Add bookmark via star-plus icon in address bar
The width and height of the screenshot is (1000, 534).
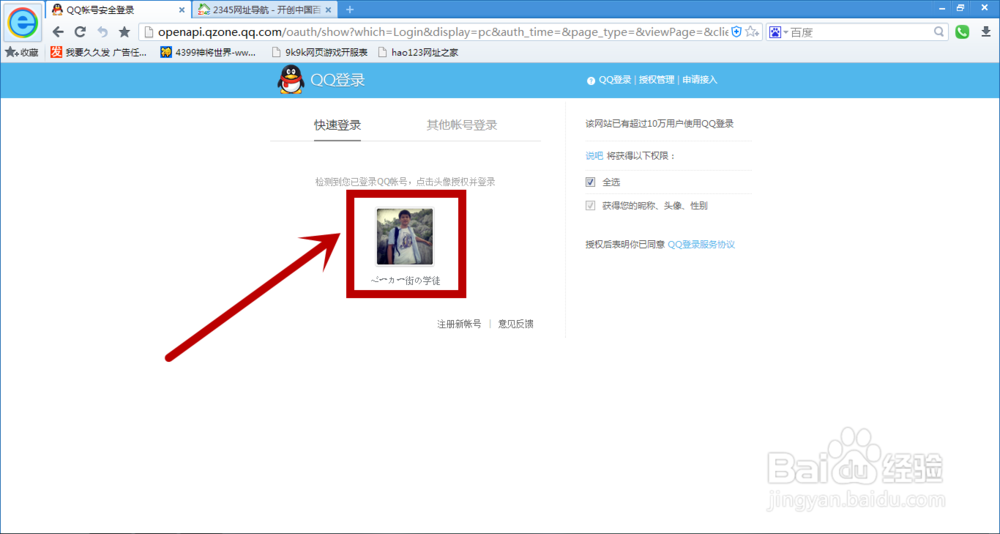tap(753, 32)
